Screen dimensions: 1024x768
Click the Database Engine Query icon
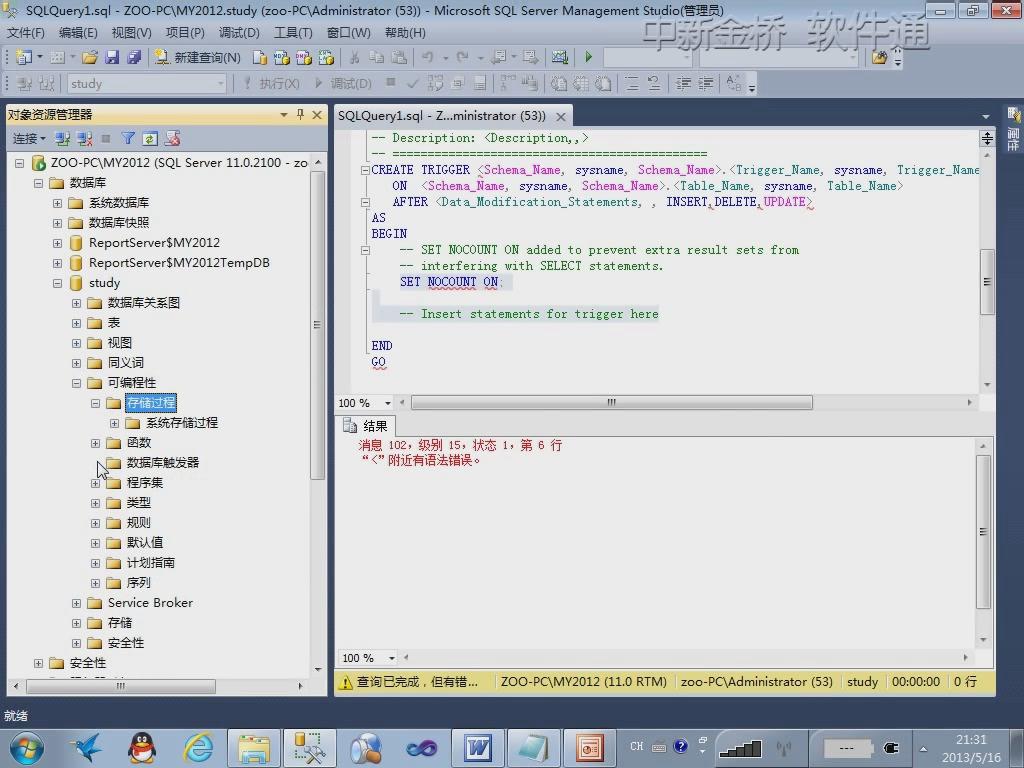pos(259,57)
